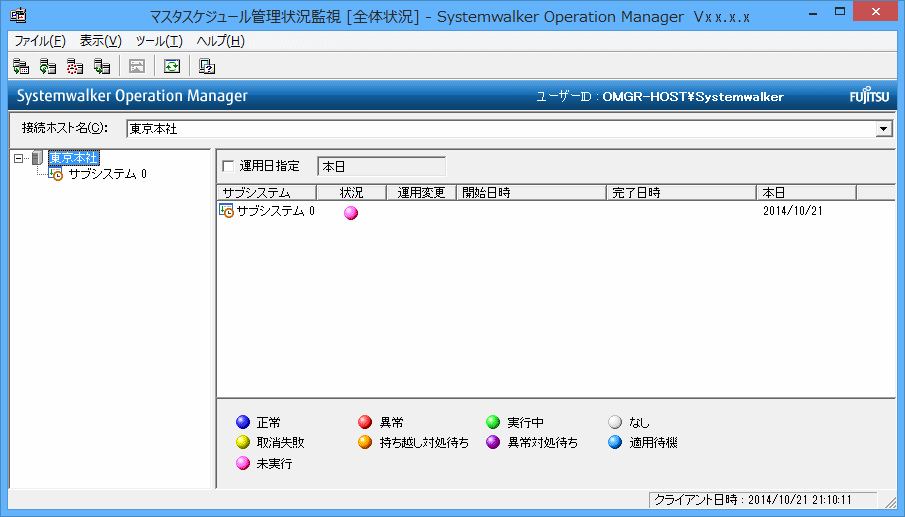Screen dimensions: 905x517
Task: Click the red 異常 legend ball
Action: pyautogui.click(x=365, y=422)
